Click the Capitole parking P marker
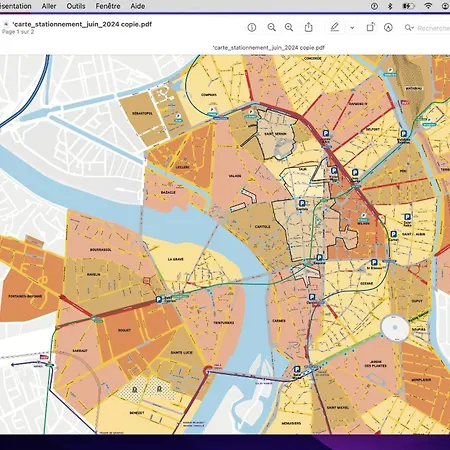 [302, 203]
